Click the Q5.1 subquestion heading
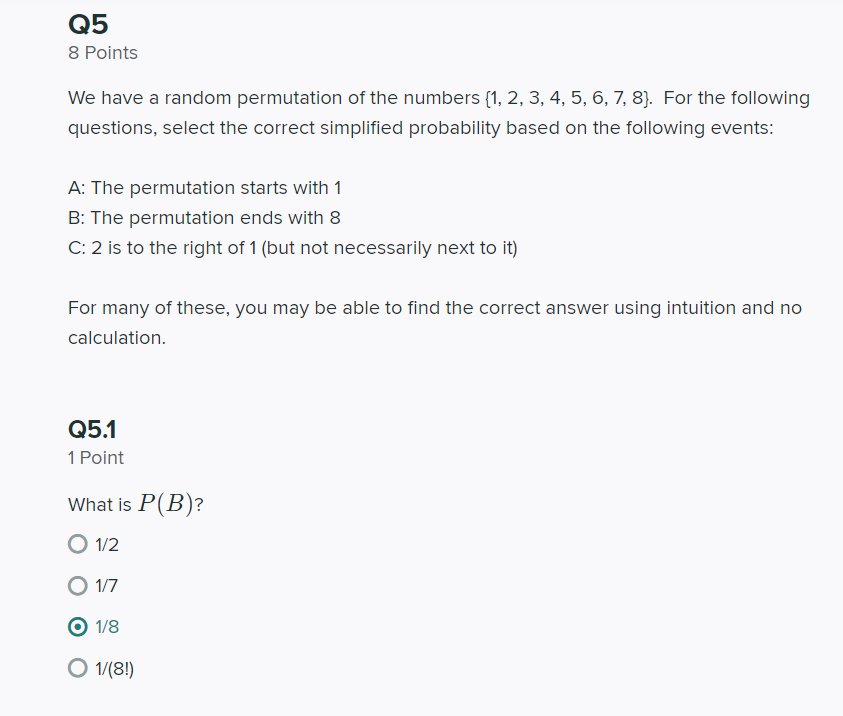This screenshot has width=843, height=716. click(91, 429)
